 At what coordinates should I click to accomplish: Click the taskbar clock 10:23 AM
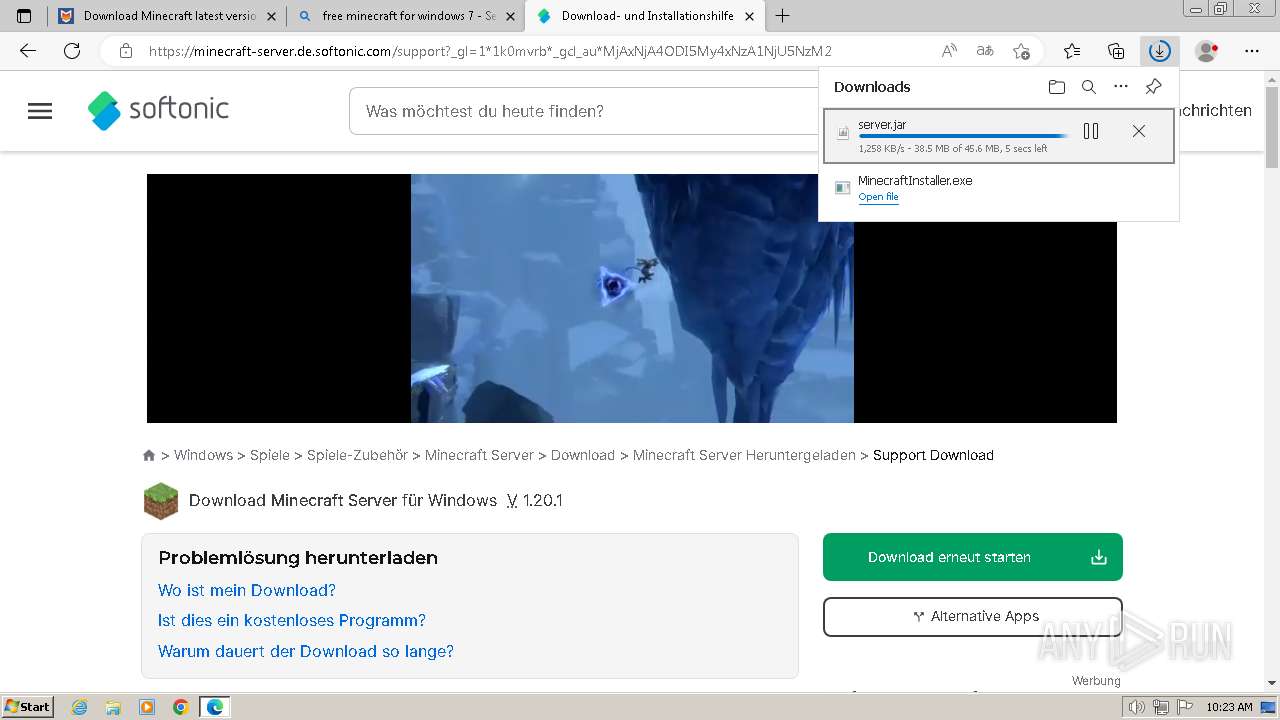coord(1229,707)
